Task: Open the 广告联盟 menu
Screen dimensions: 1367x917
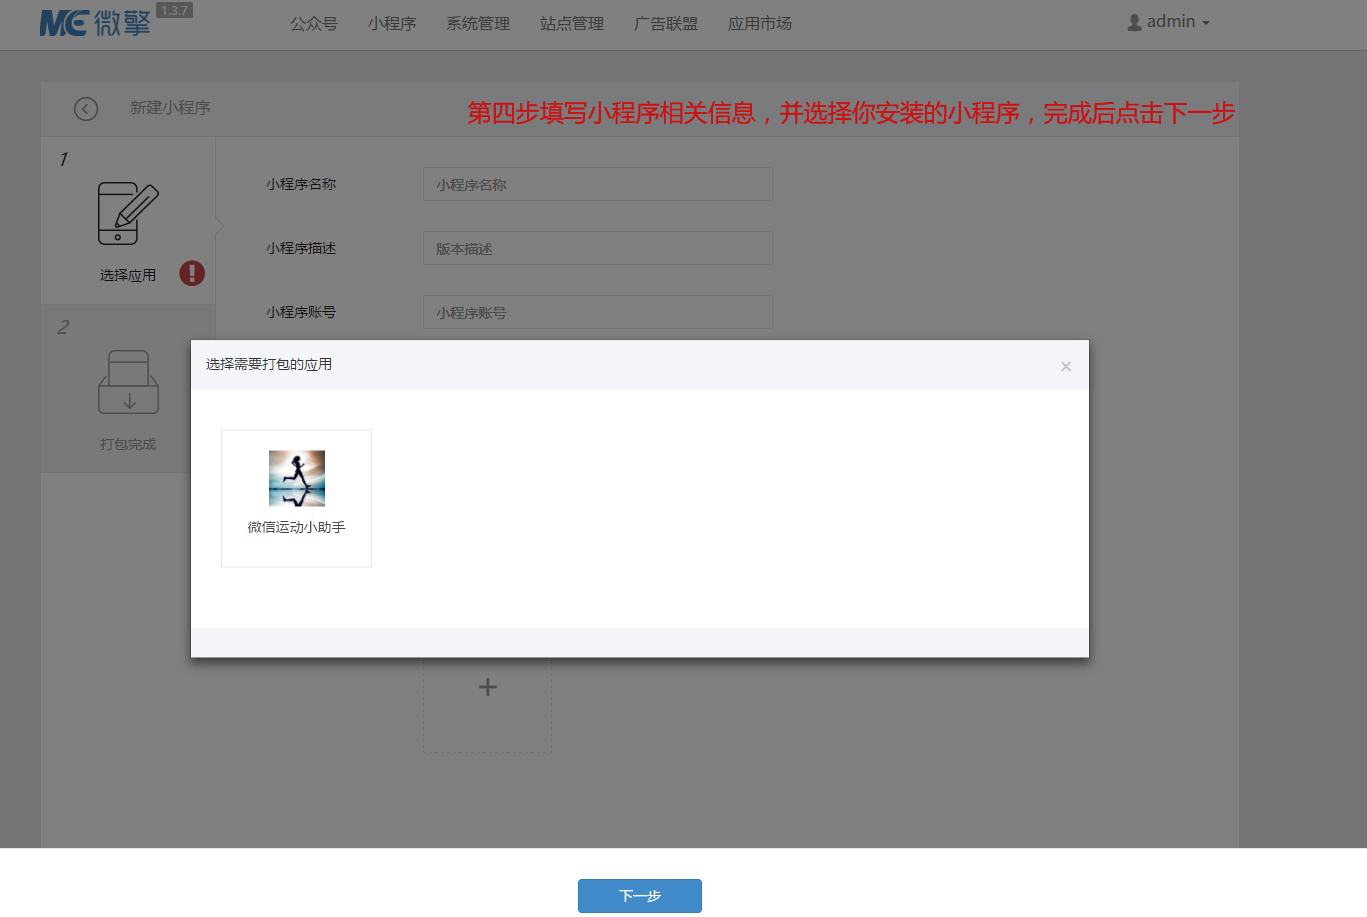Action: click(666, 24)
